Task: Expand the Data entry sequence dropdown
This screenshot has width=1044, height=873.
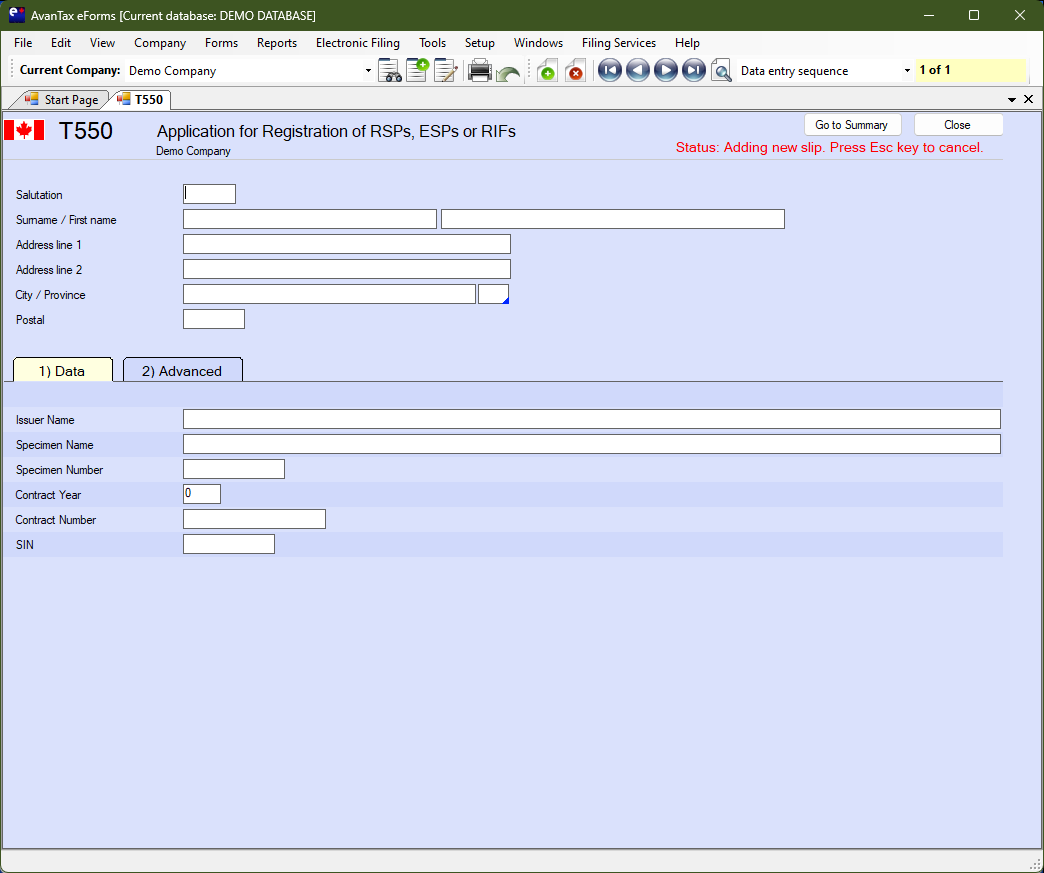Action: point(907,71)
